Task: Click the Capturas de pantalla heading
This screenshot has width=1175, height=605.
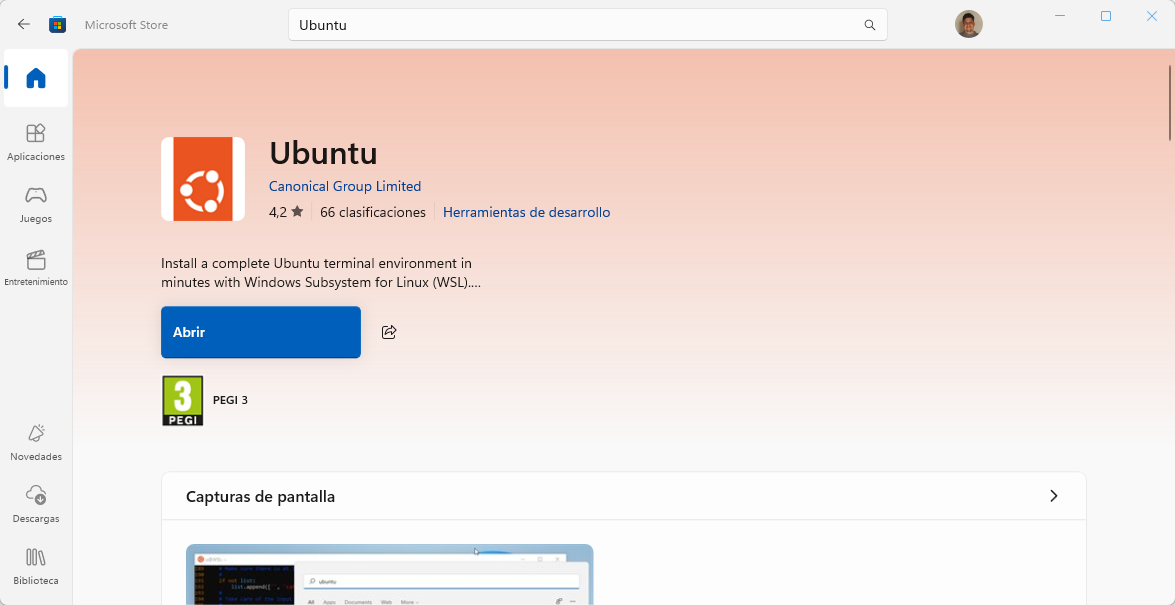Action: [260, 496]
